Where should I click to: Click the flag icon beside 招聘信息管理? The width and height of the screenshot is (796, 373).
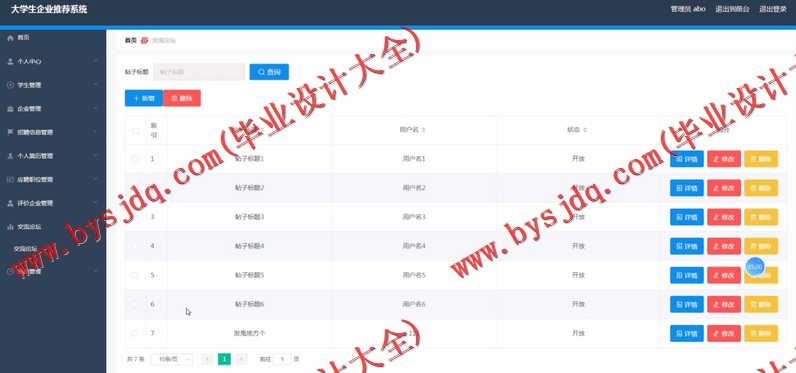10,132
